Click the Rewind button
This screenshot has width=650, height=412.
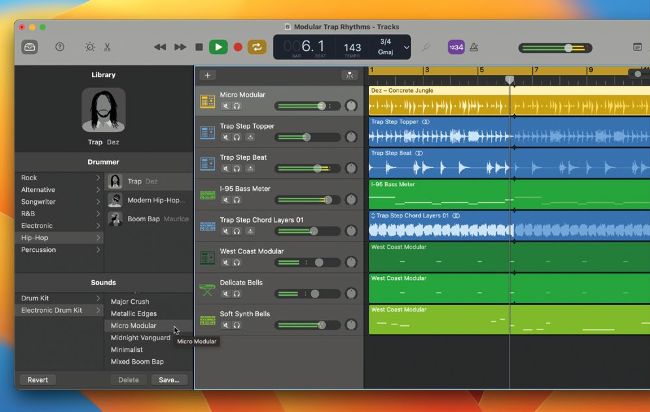pyautogui.click(x=160, y=47)
